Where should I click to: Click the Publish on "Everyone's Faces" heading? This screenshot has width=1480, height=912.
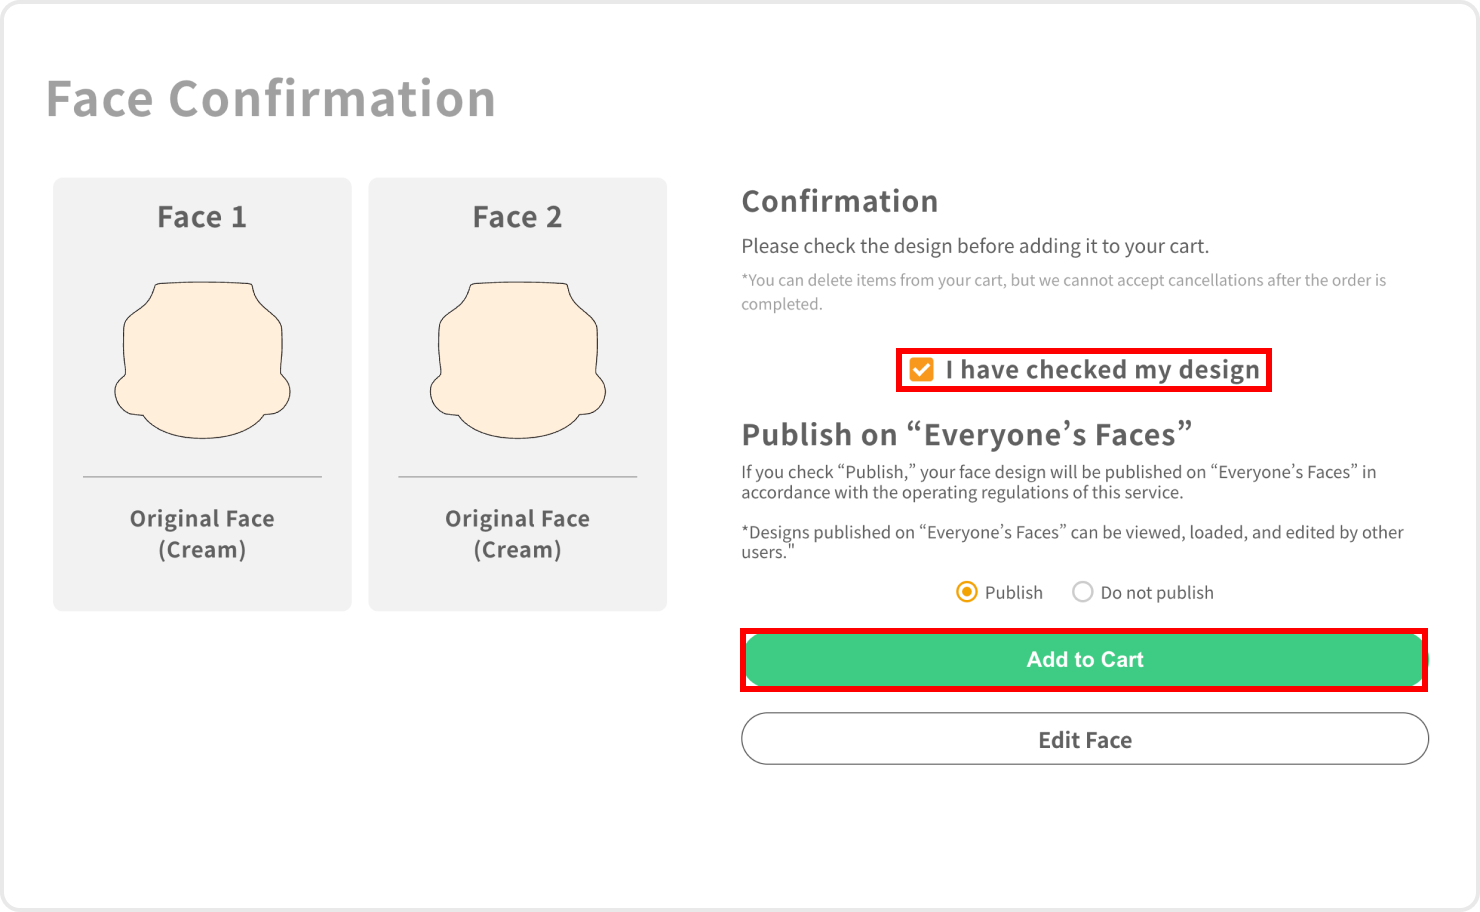tap(966, 435)
